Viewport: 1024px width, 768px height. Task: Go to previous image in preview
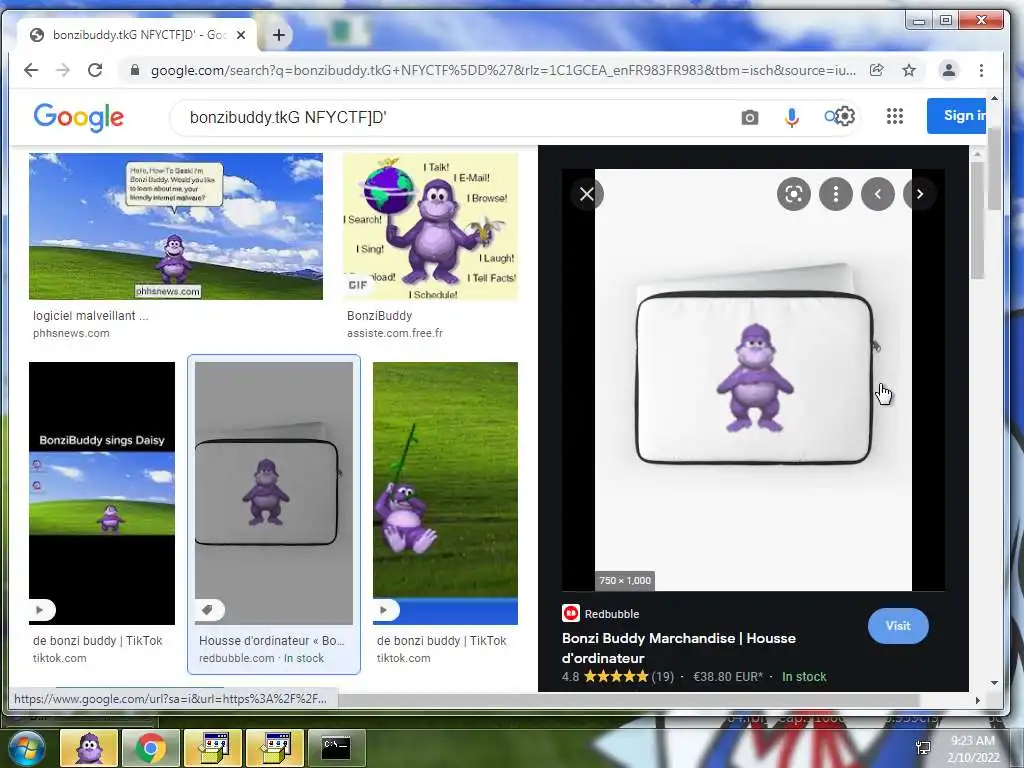(878, 194)
